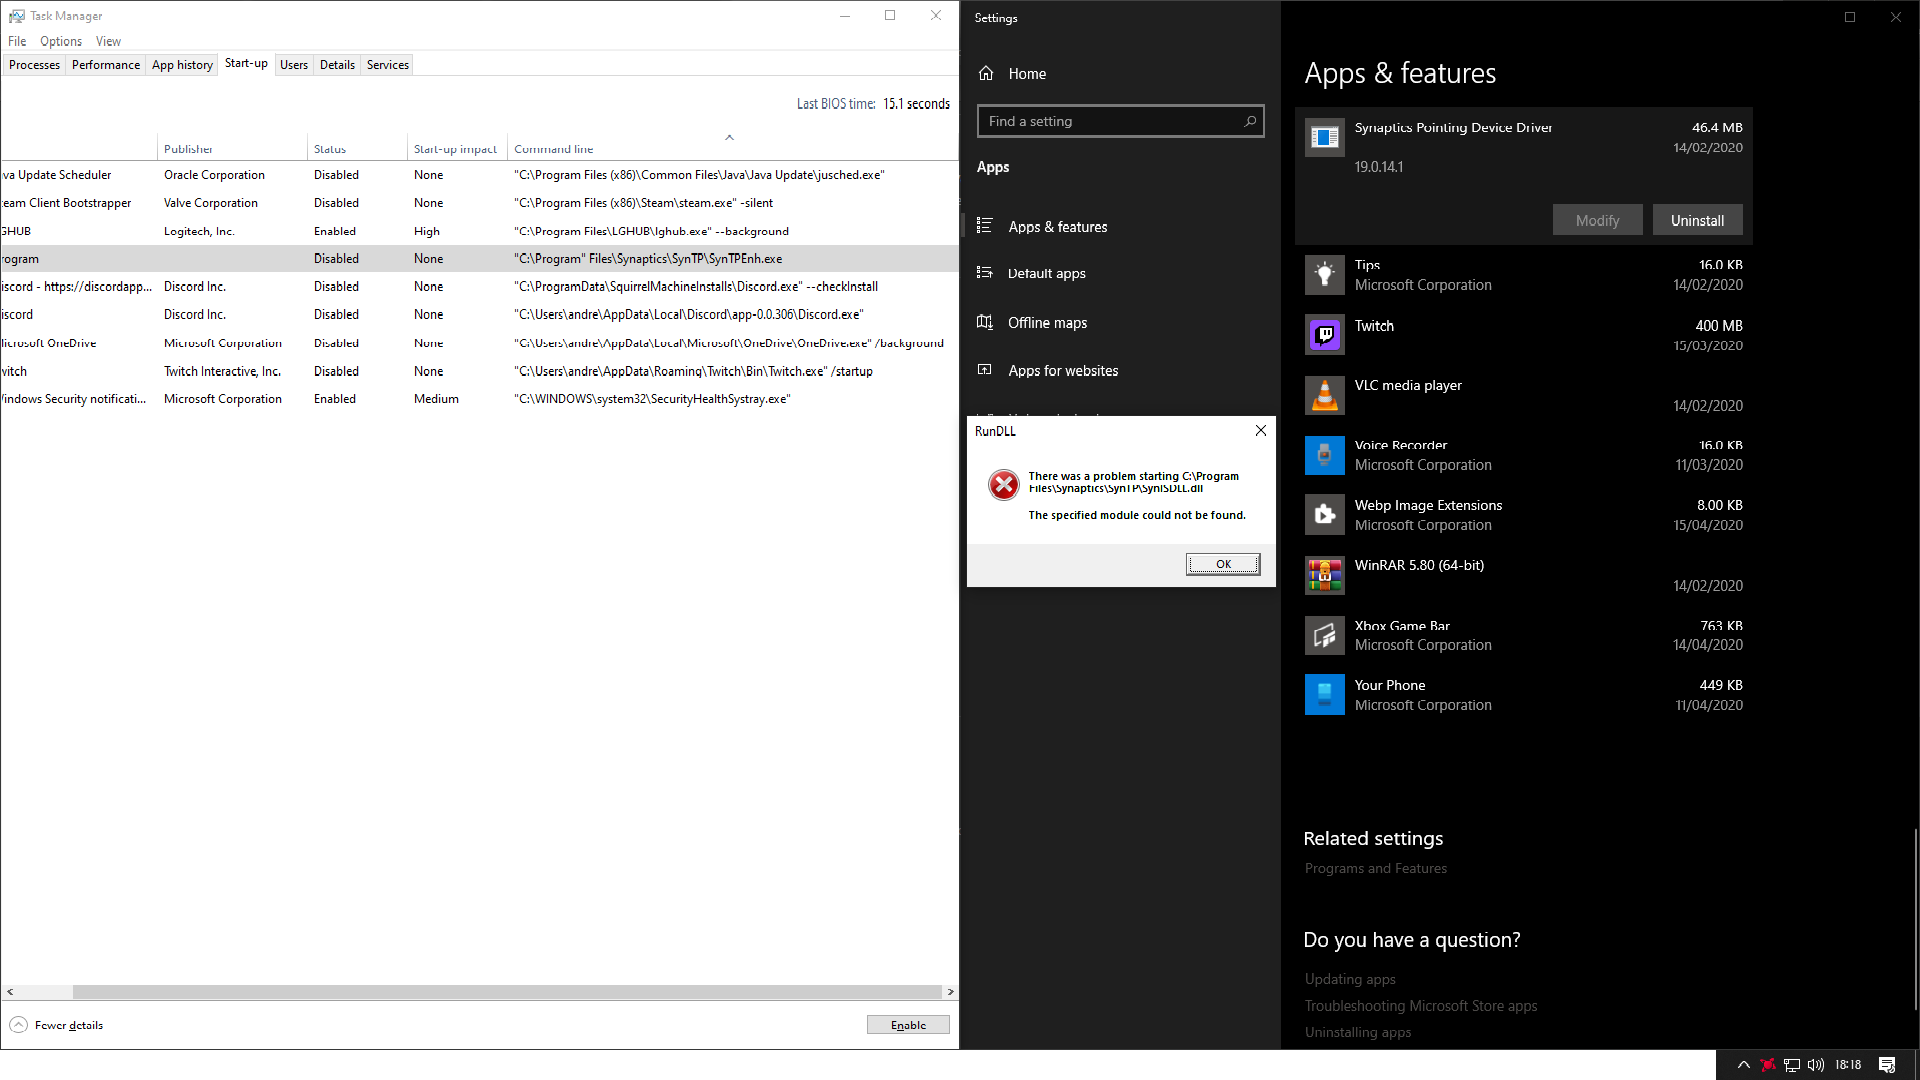Open the network icon in system tray
The width and height of the screenshot is (1920, 1080).
point(1791,1065)
